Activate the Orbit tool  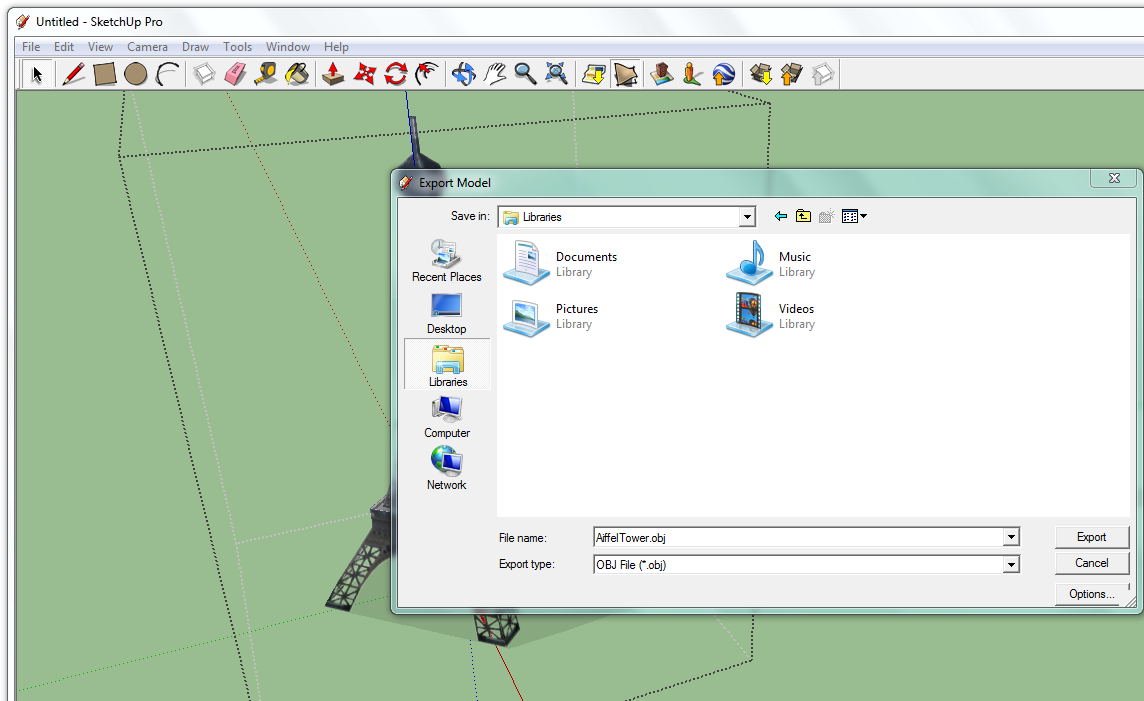tap(463, 74)
